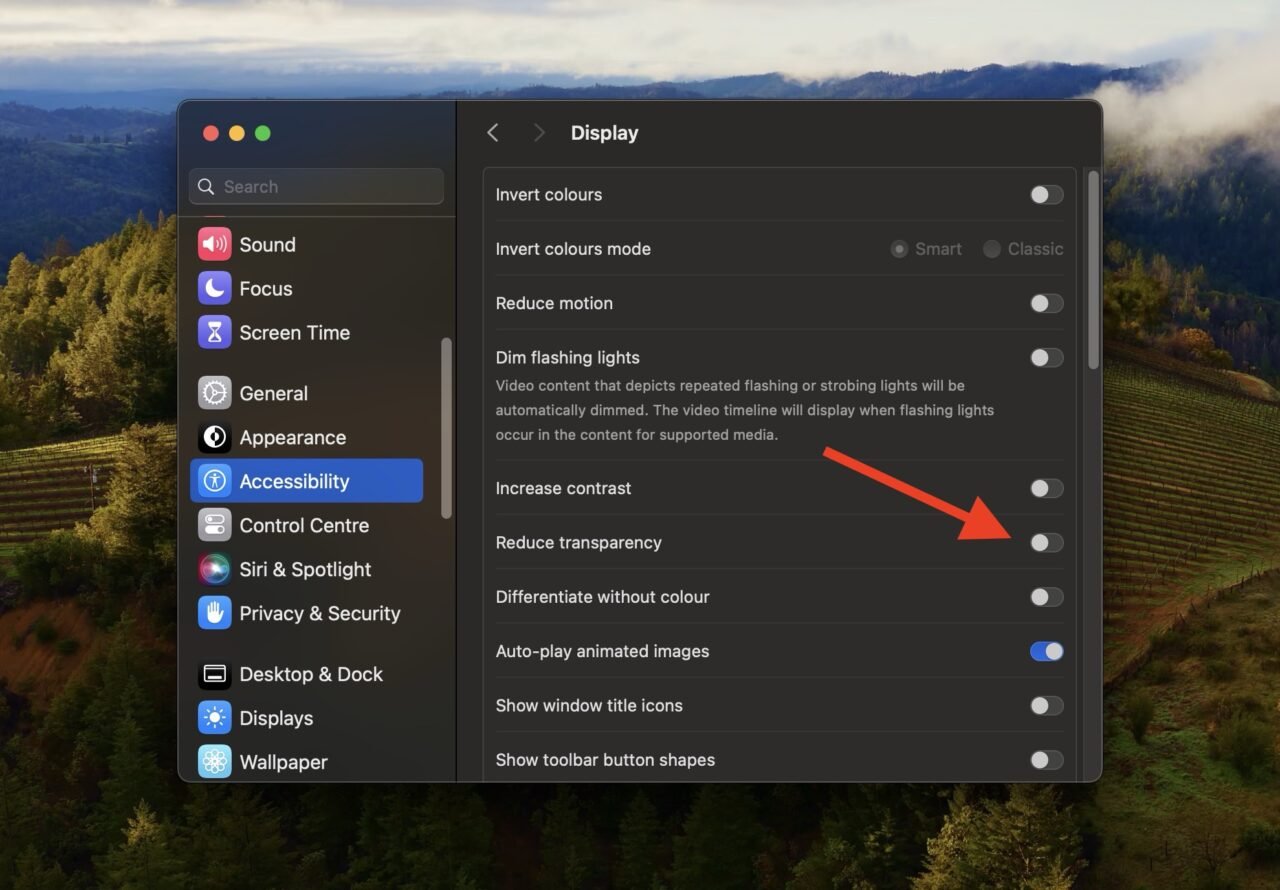The width and height of the screenshot is (1280, 890).
Task: Click the Accessibility figure icon
Action: [x=214, y=481]
